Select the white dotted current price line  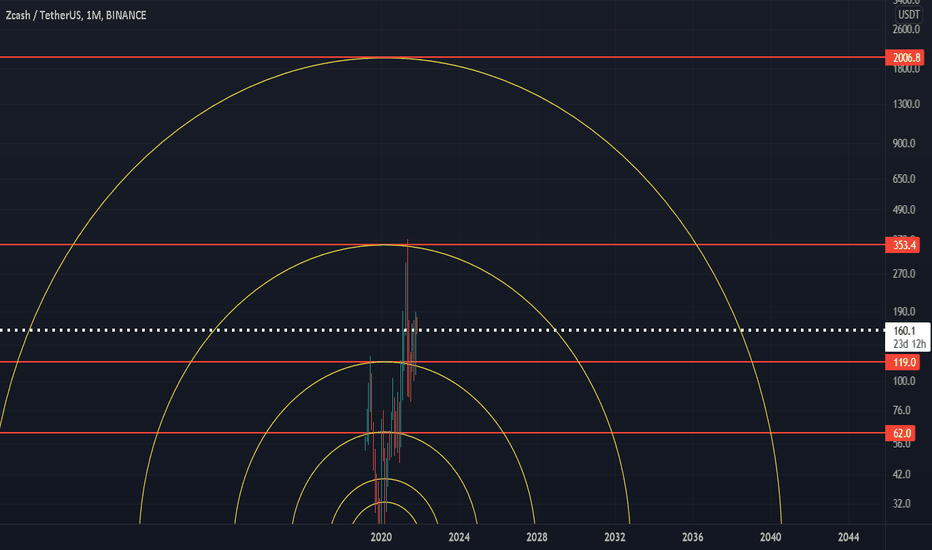click(x=442, y=330)
